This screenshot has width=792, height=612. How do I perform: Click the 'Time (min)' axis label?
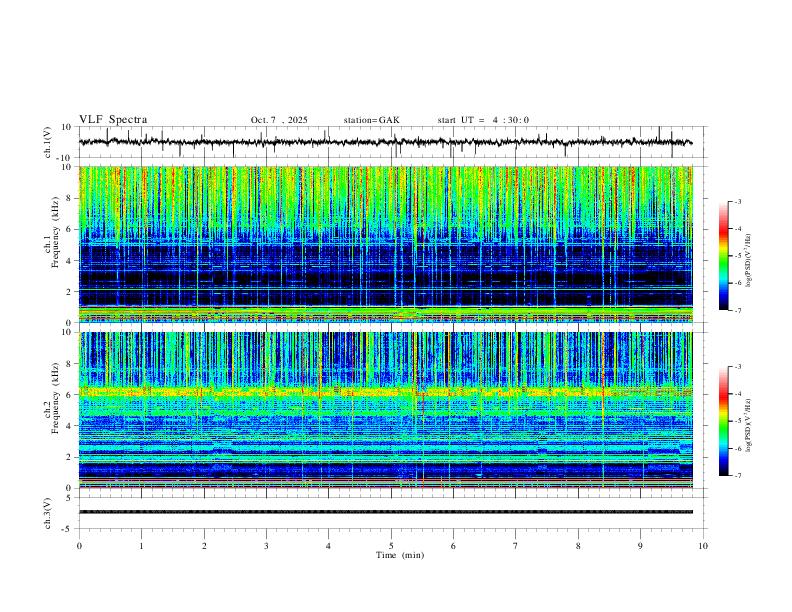point(400,555)
